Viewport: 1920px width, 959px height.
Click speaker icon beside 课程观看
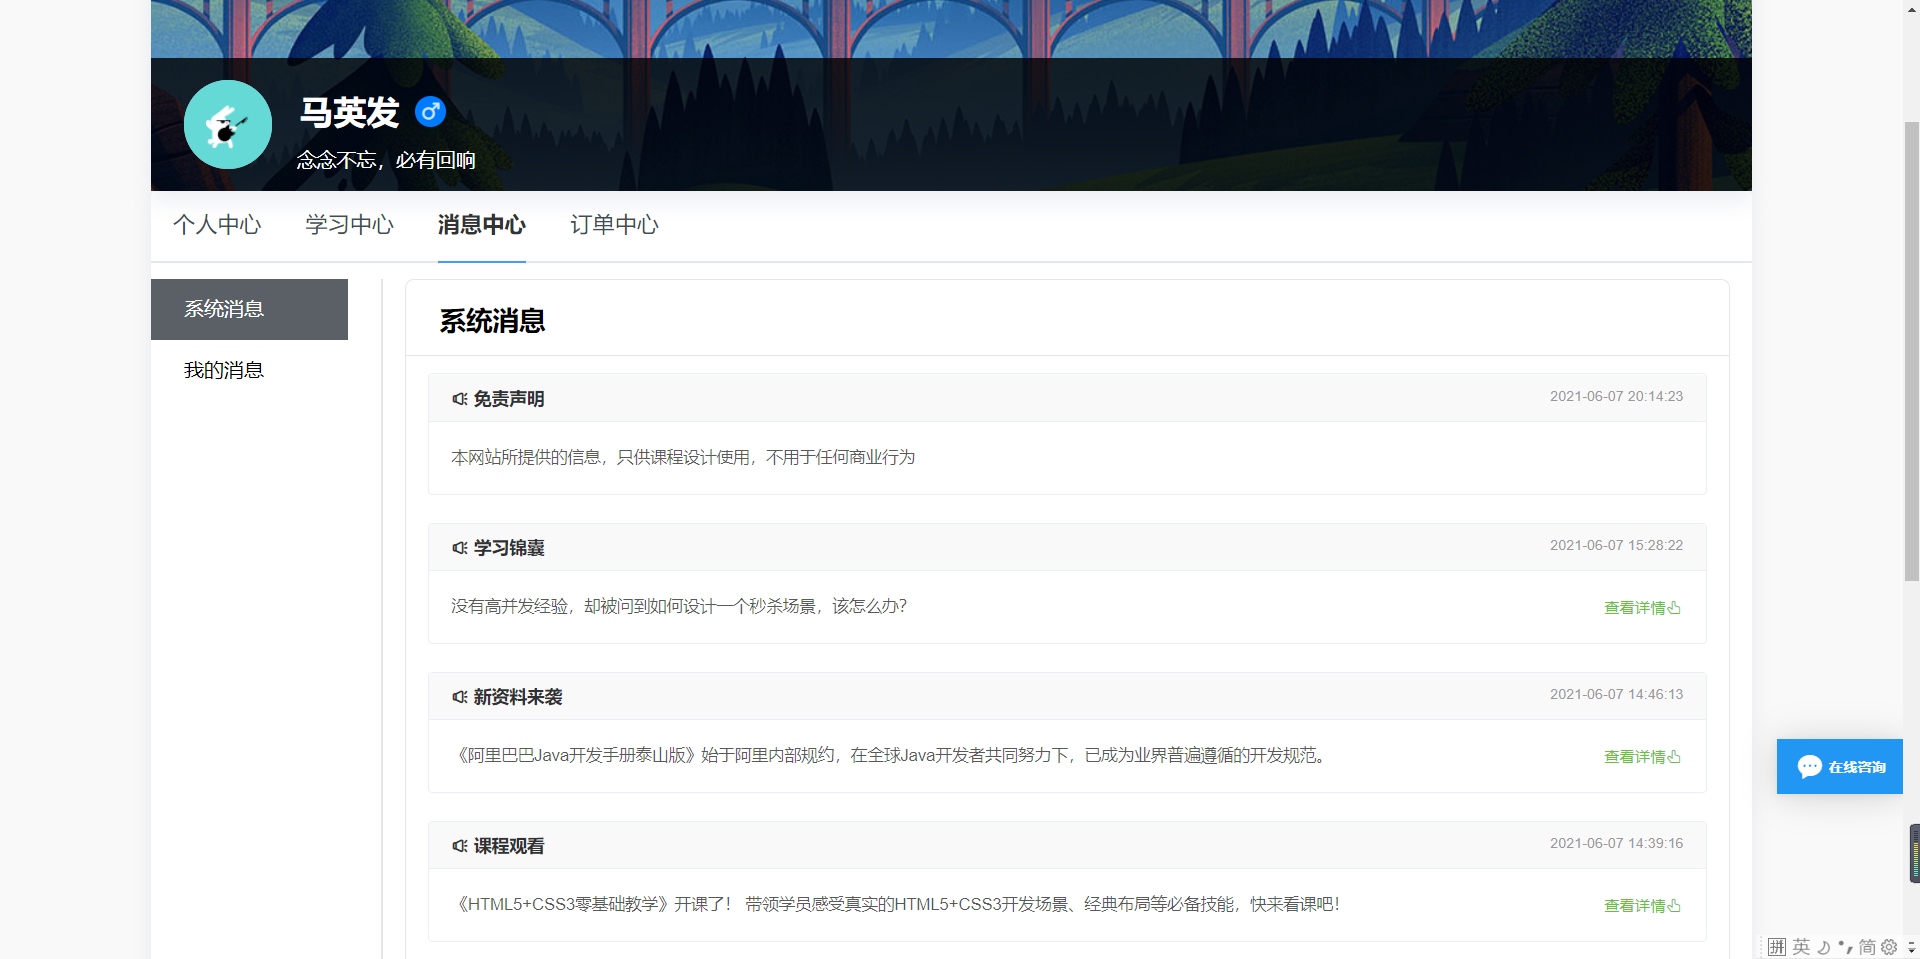click(460, 846)
